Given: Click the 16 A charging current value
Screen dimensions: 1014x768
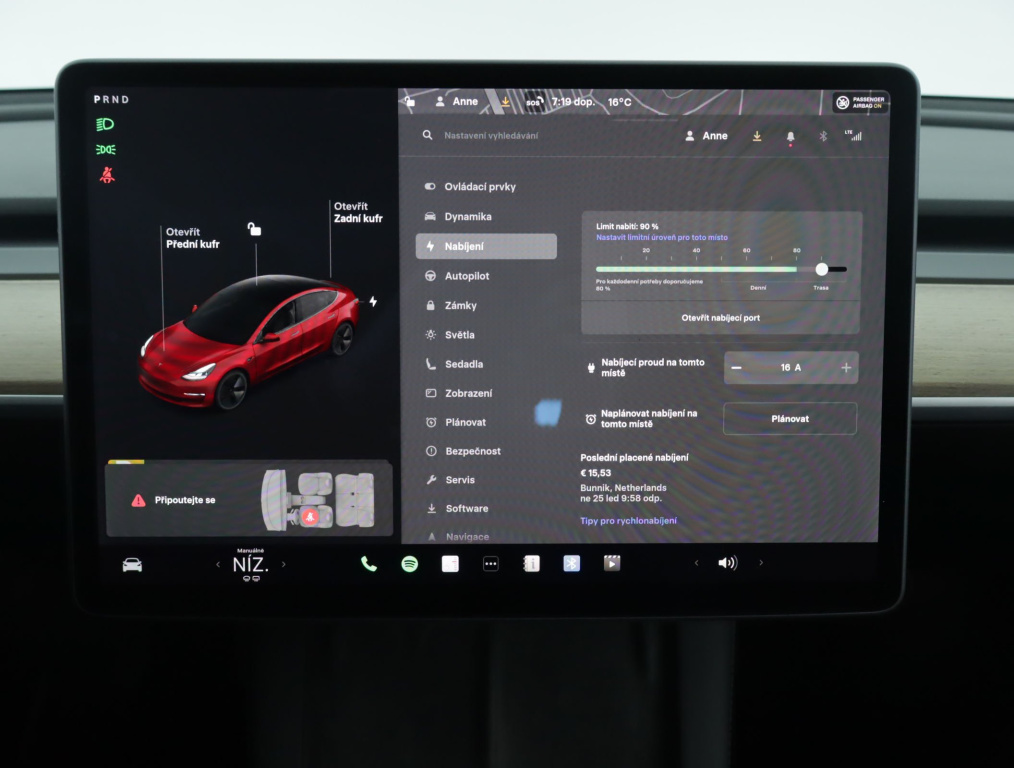Looking at the screenshot, I should coord(790,367).
